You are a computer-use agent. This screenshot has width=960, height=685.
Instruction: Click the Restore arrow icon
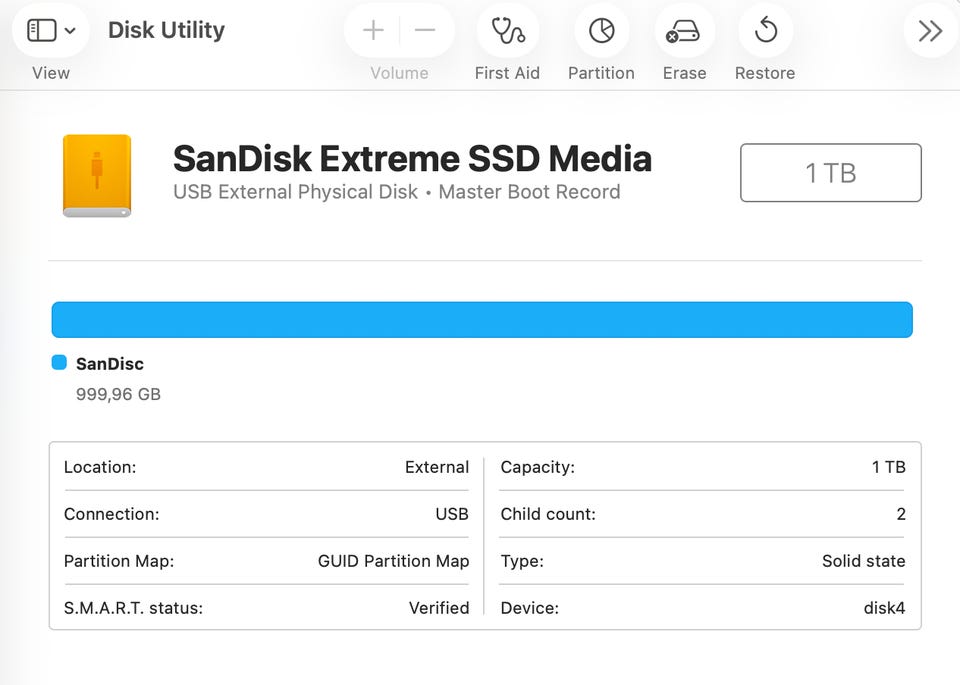pyautogui.click(x=765, y=31)
